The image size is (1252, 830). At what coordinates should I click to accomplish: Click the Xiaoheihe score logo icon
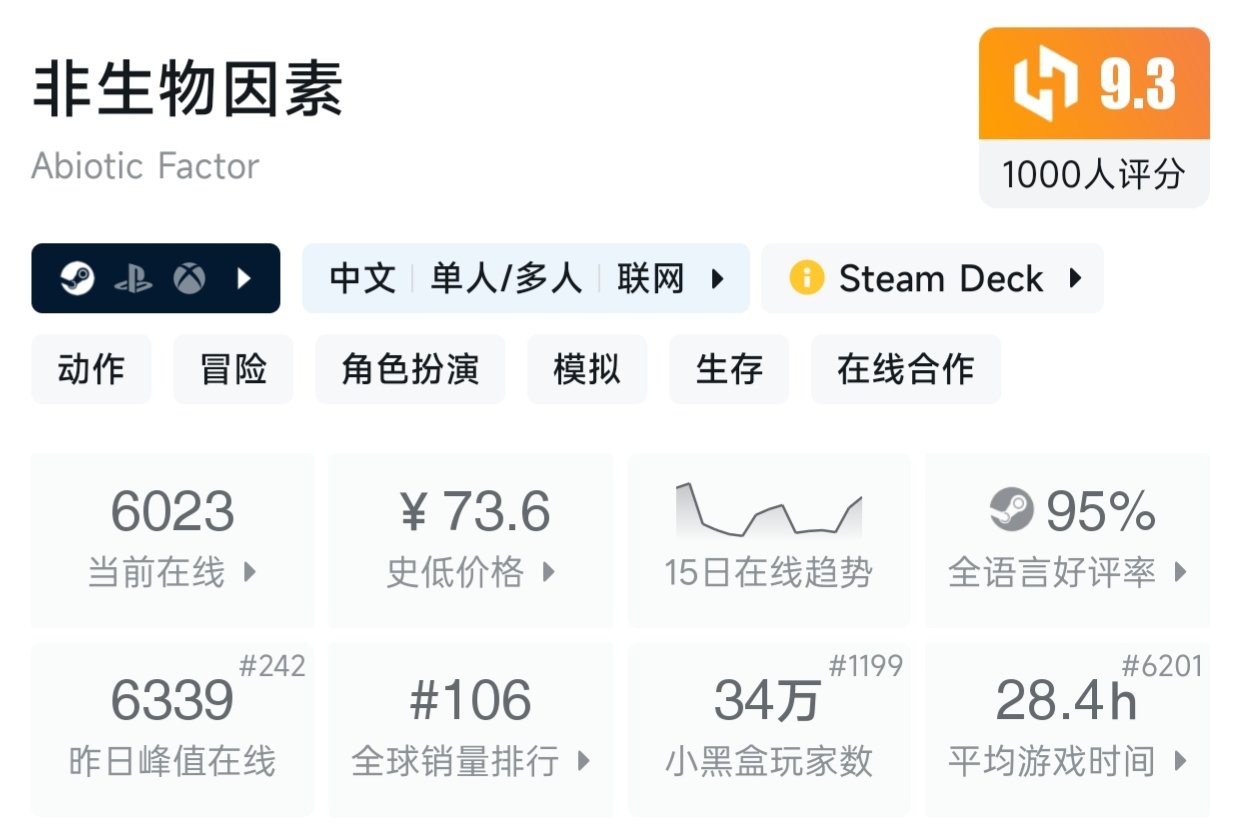point(1045,84)
